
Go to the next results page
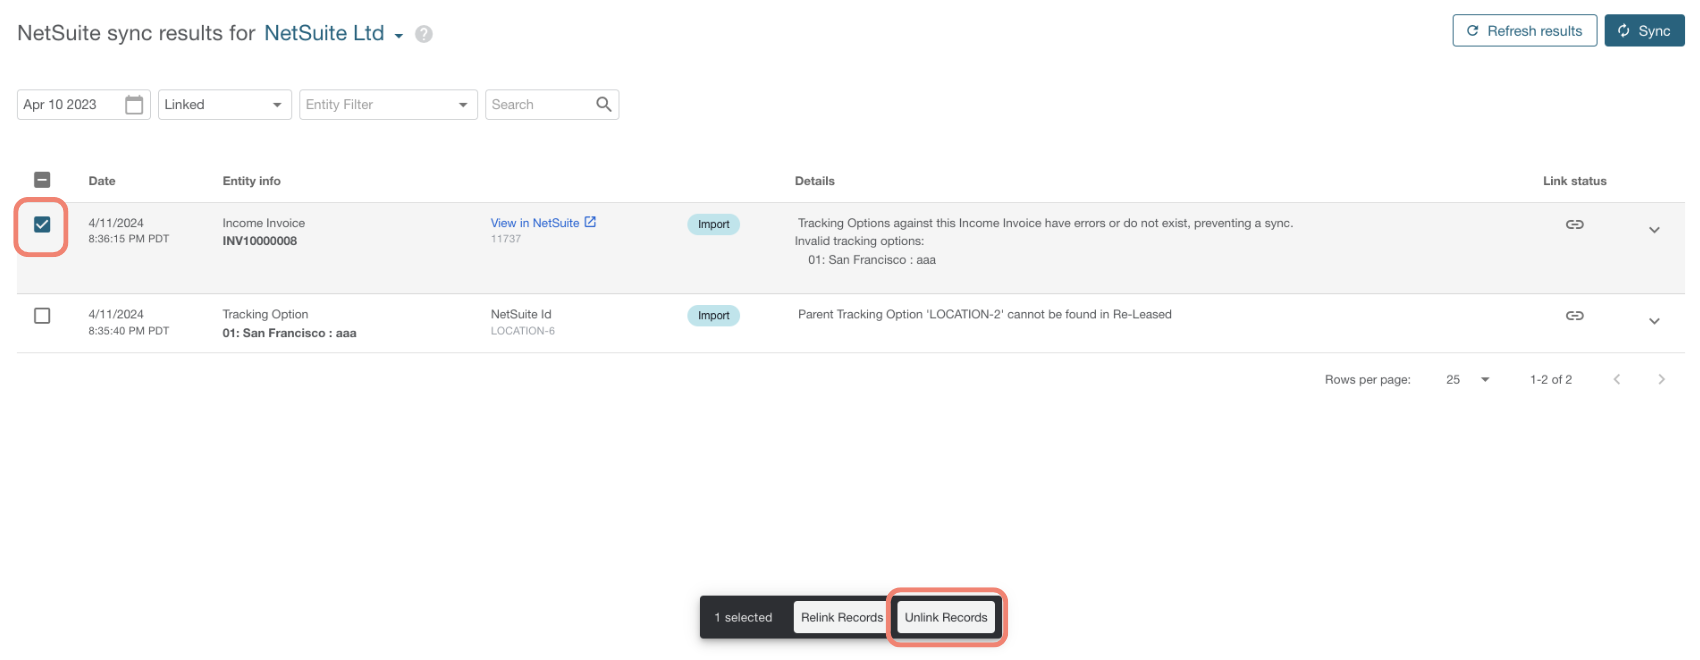tap(1661, 379)
